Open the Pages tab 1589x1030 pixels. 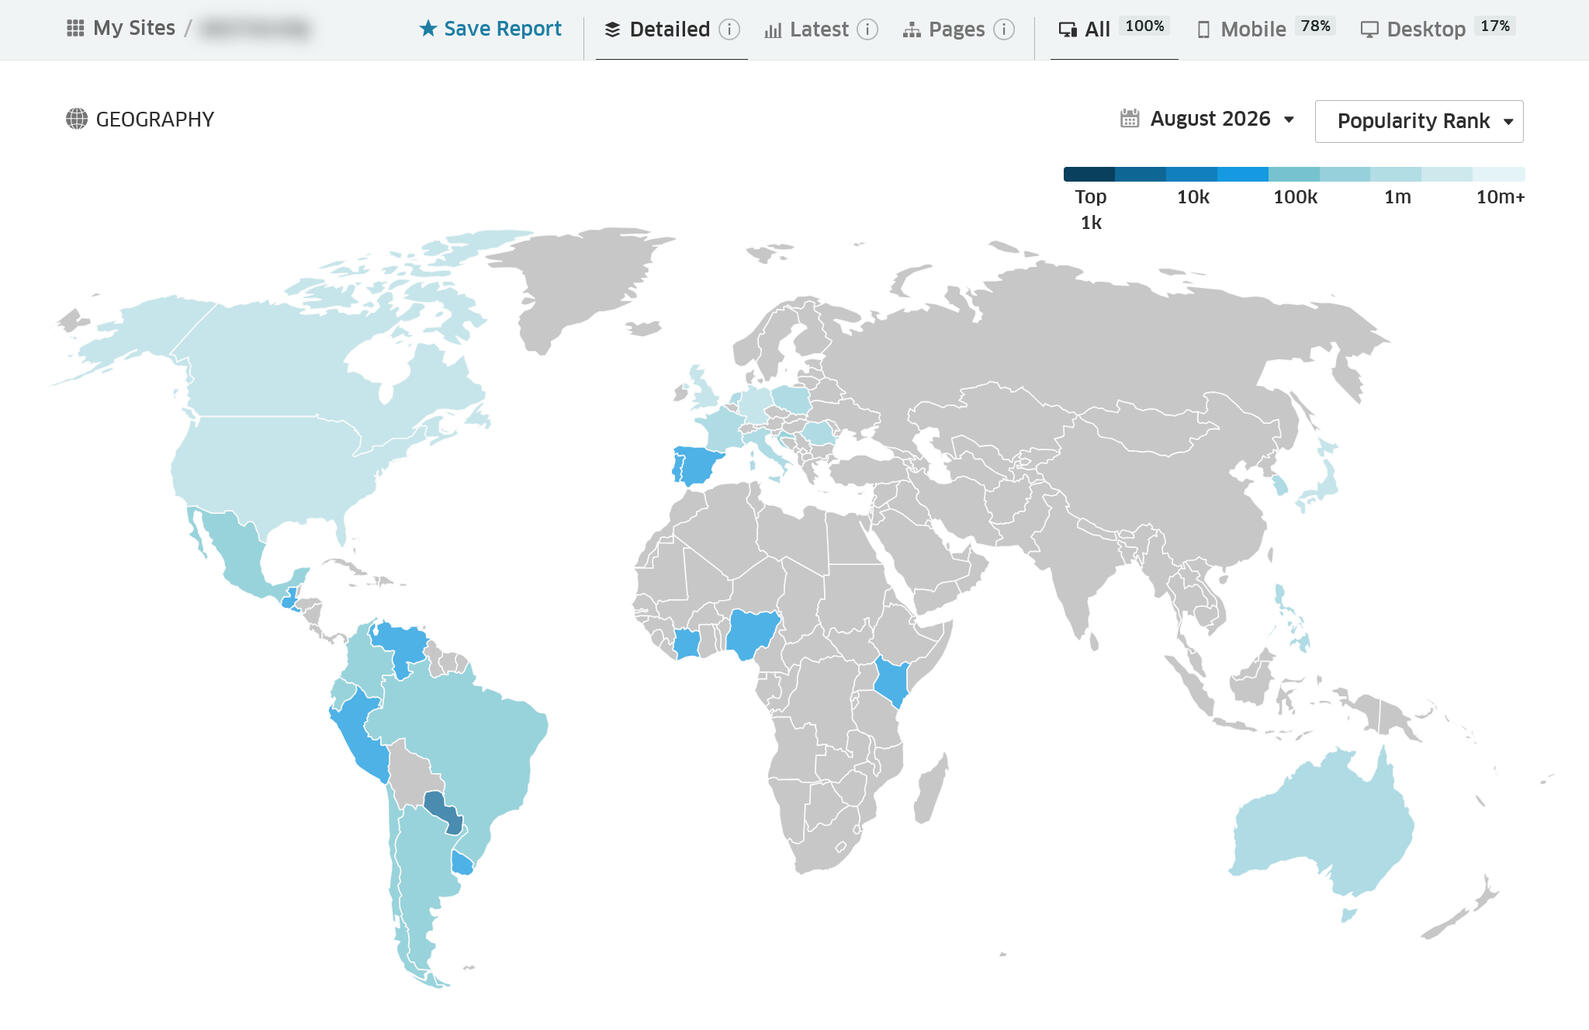click(944, 29)
